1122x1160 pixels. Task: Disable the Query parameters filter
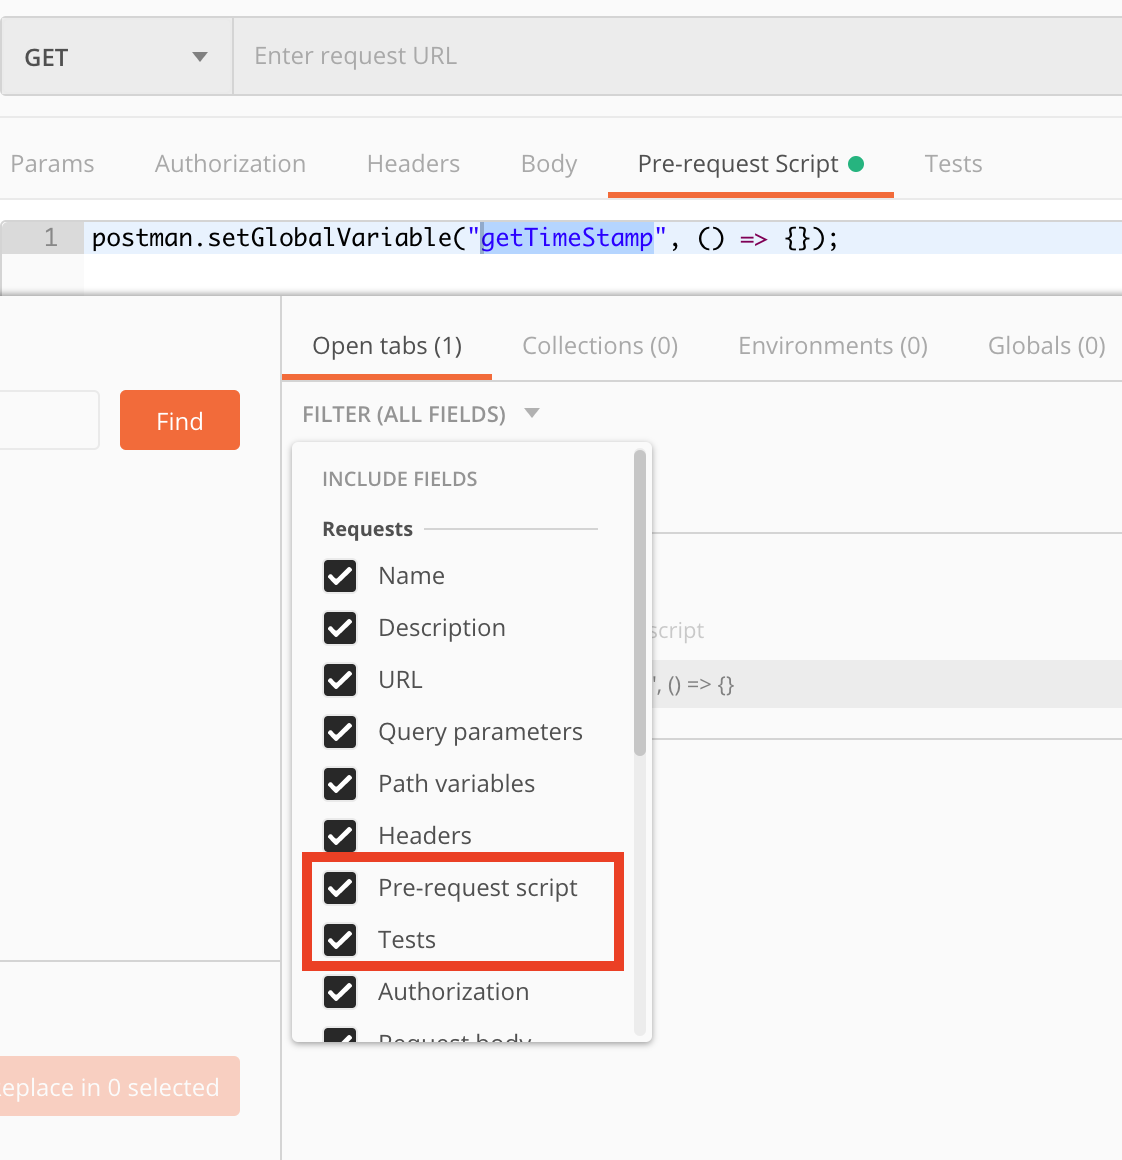pyautogui.click(x=340, y=731)
